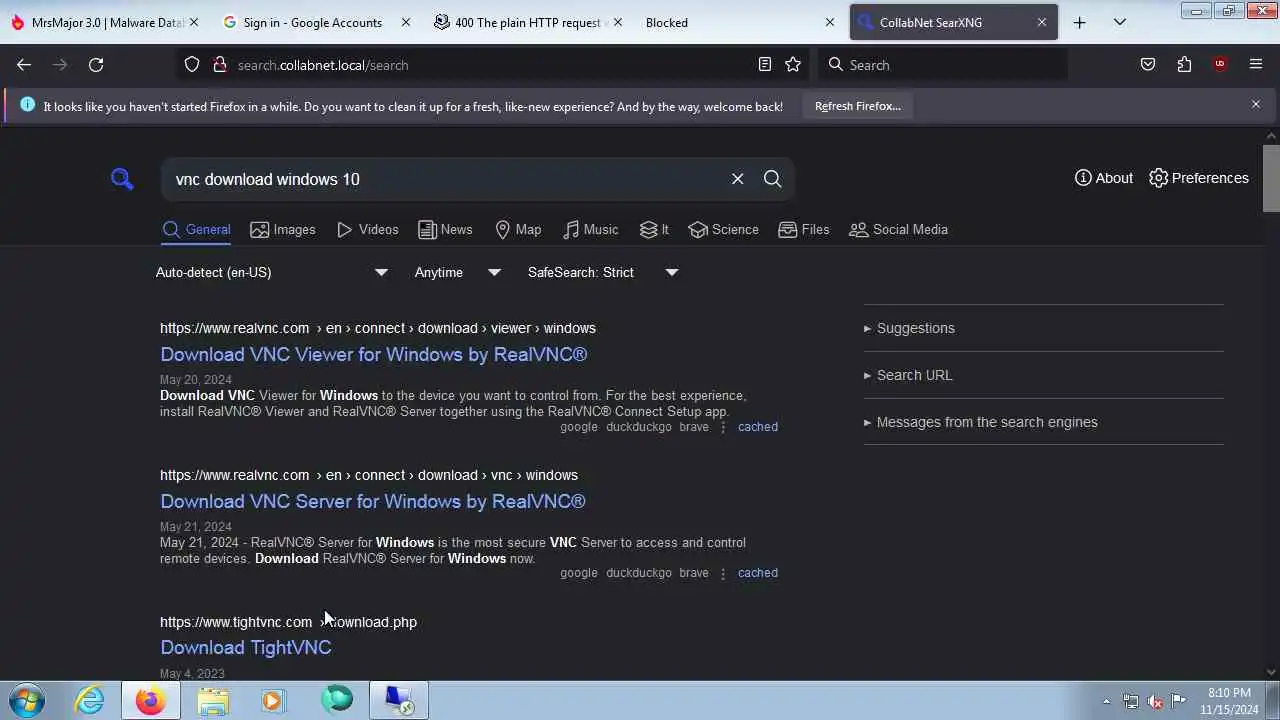Click the browser address bar

(490, 65)
